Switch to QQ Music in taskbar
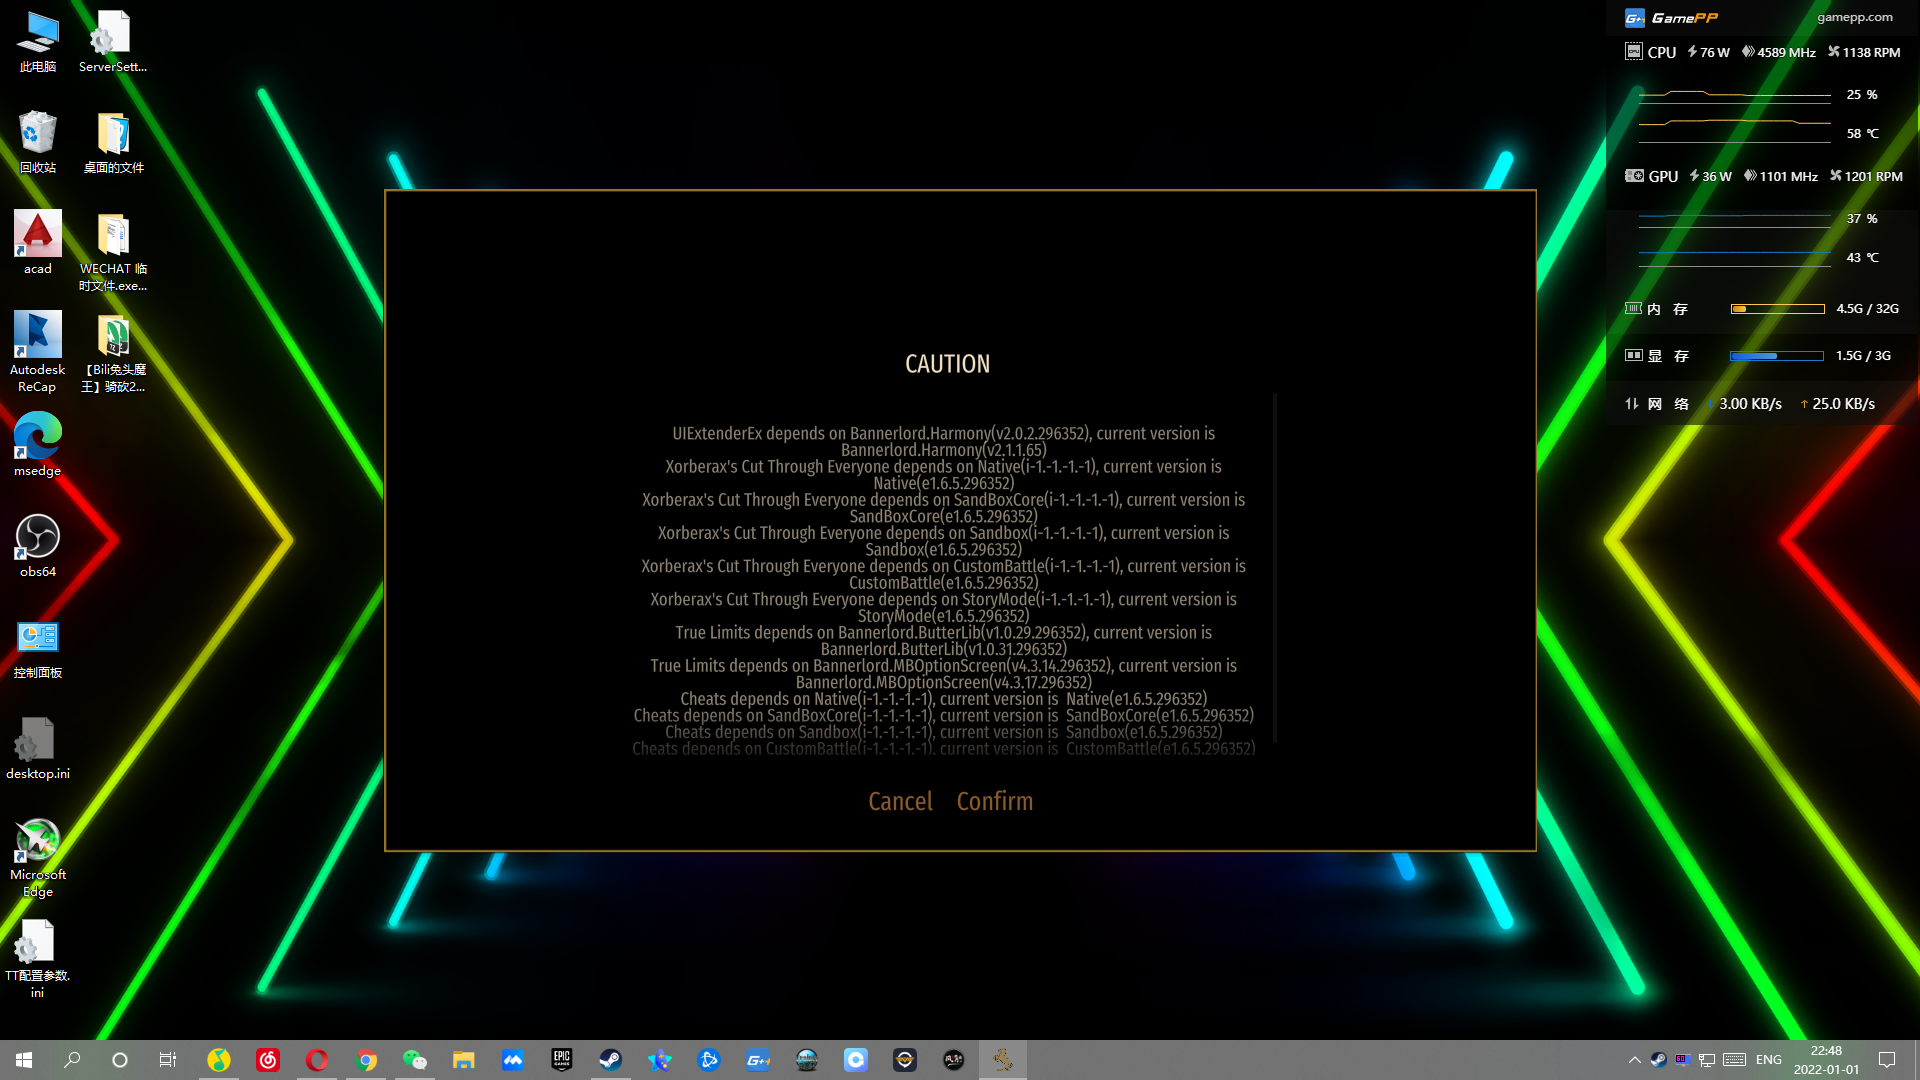 [219, 1060]
